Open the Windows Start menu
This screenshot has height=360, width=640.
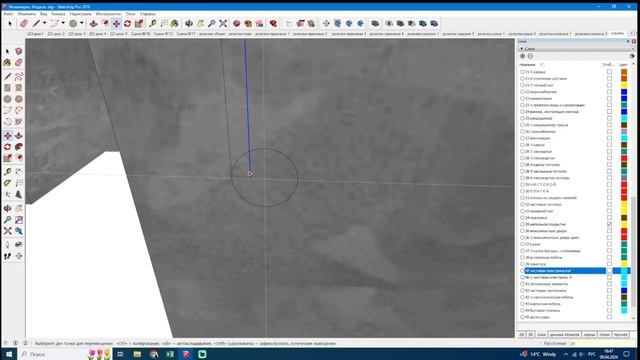[9, 354]
